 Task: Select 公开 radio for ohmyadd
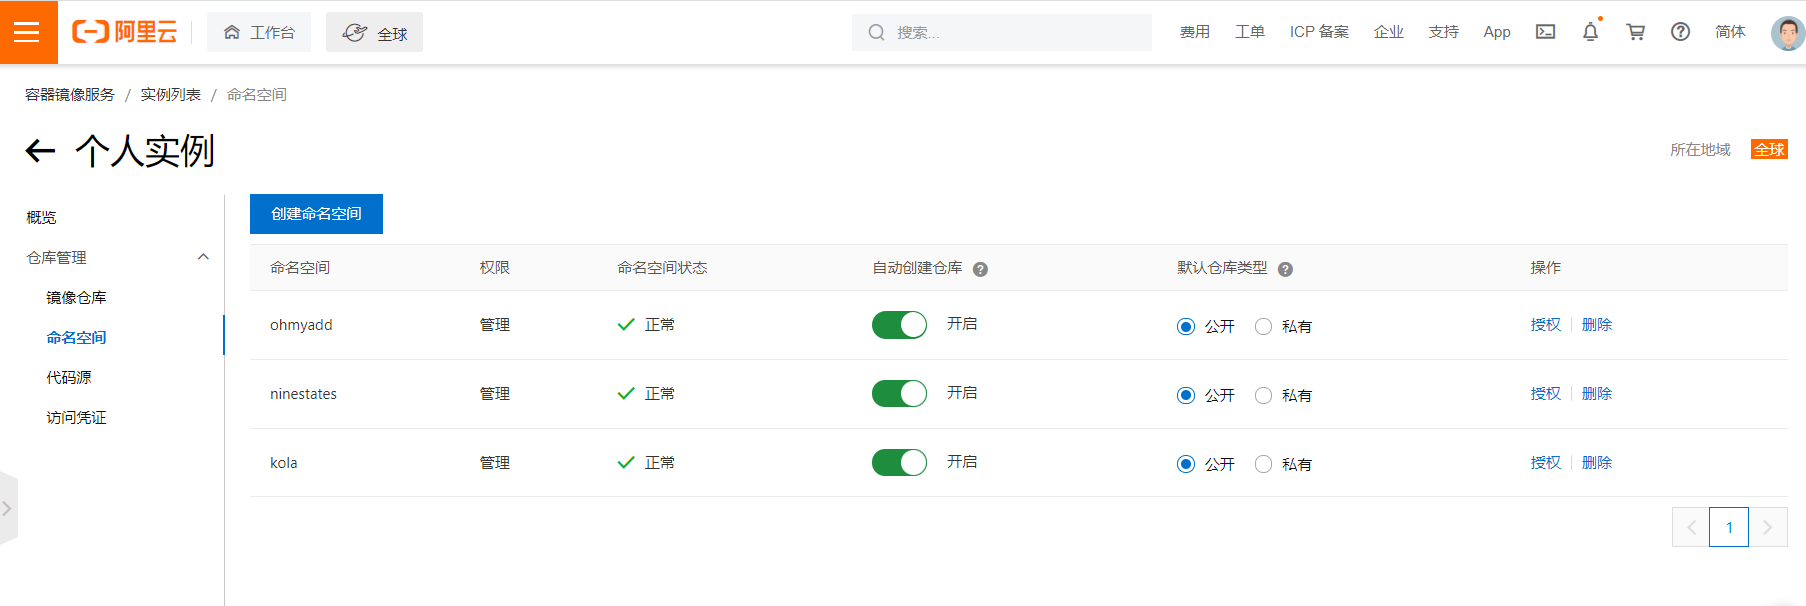pyautogui.click(x=1186, y=327)
